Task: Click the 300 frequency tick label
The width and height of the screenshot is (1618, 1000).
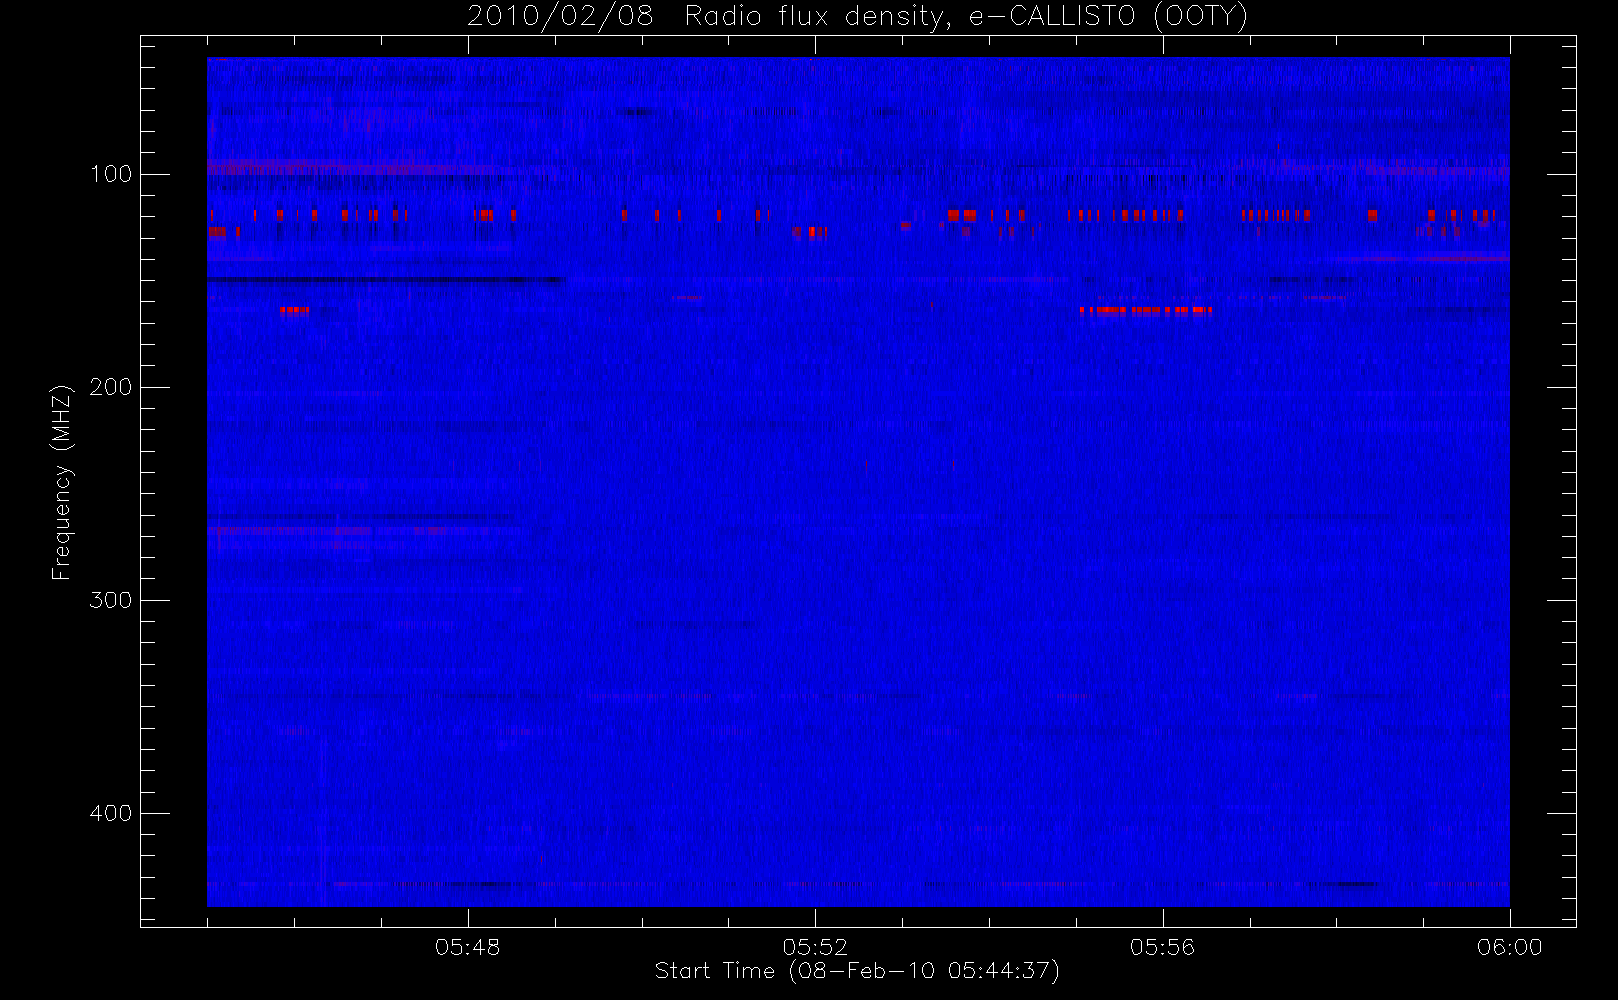Action: pos(110,600)
